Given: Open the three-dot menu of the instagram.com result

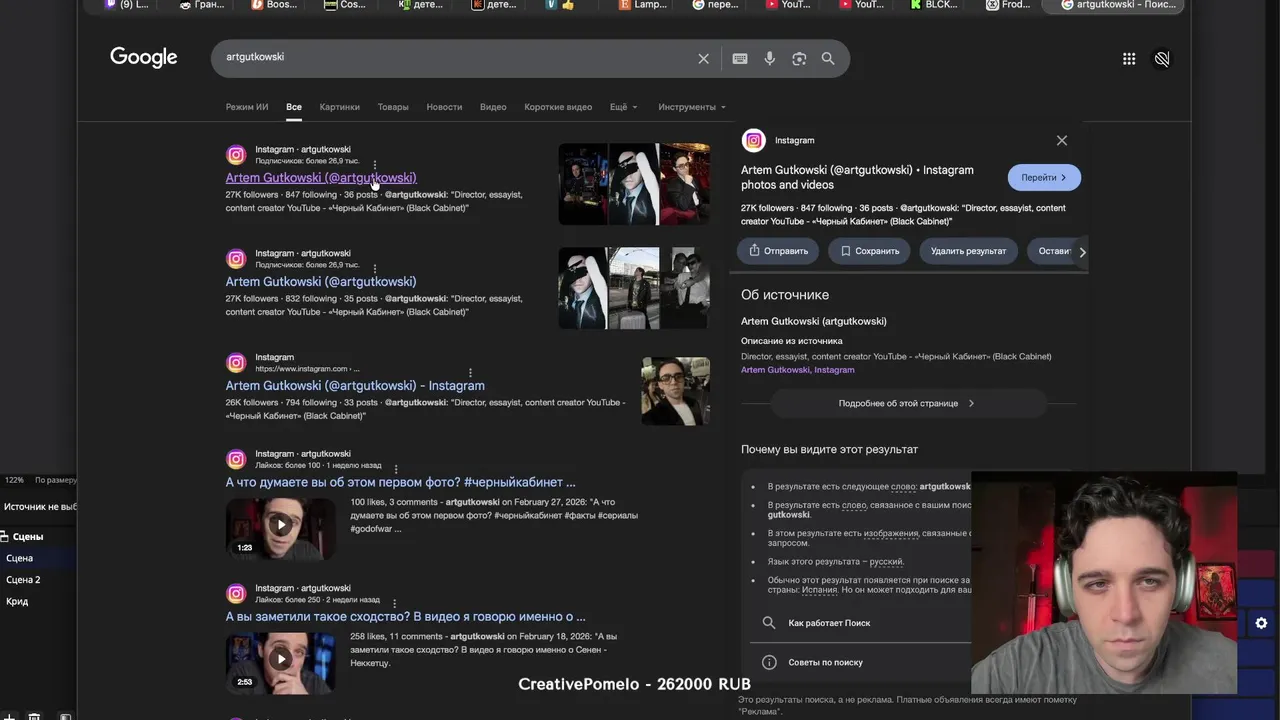Looking at the screenshot, I should [470, 372].
